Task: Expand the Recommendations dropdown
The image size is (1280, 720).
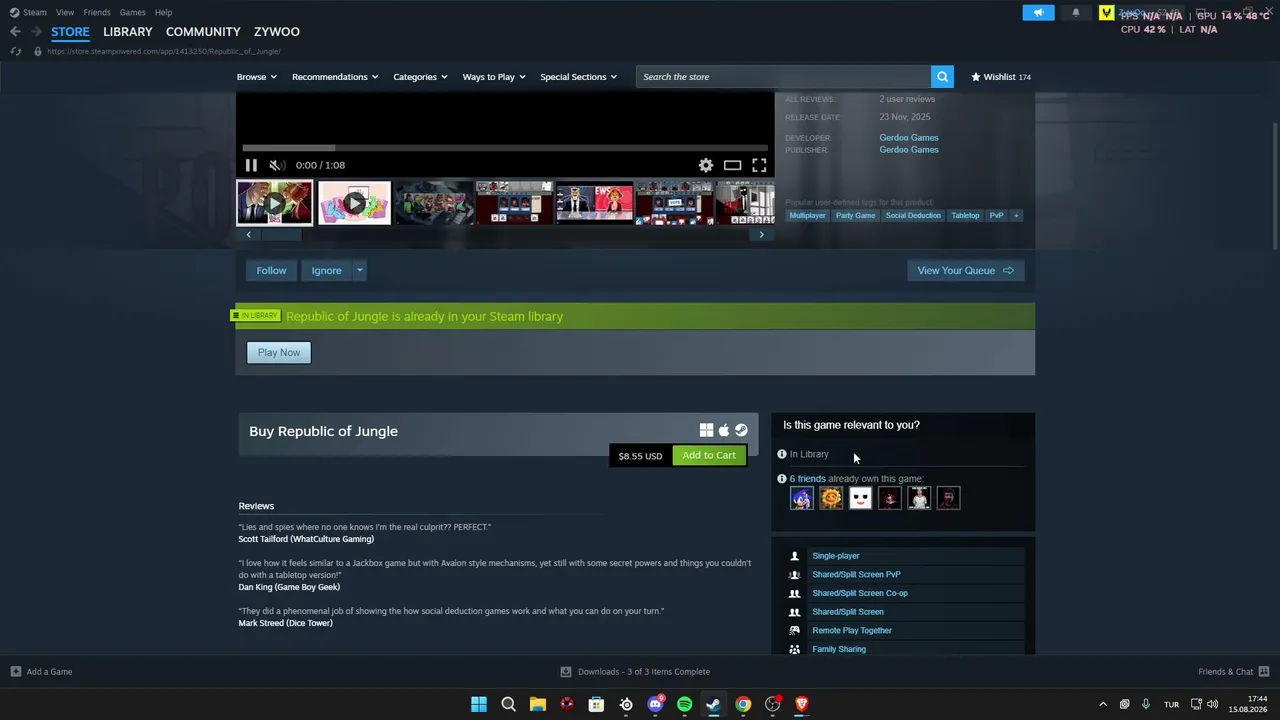Action: click(x=335, y=77)
